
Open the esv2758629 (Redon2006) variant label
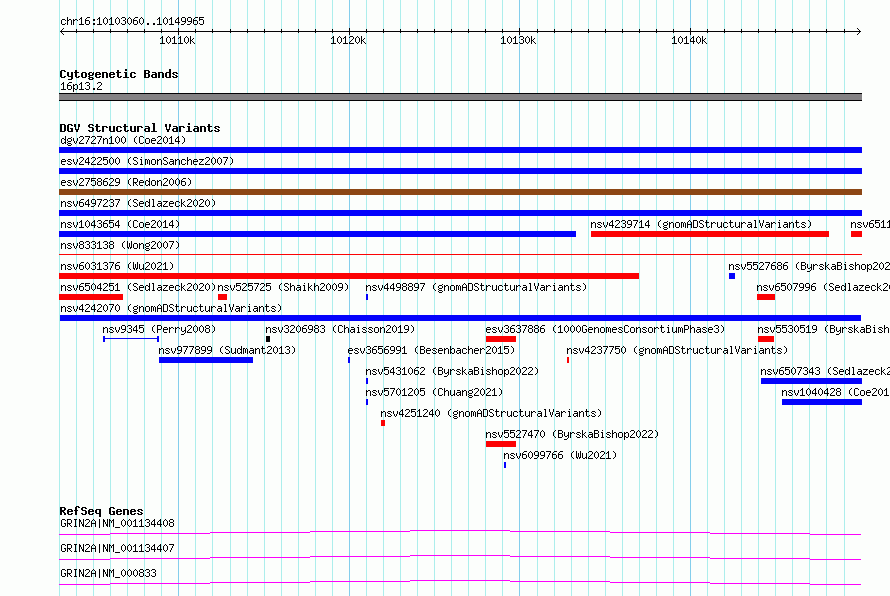(x=126, y=182)
